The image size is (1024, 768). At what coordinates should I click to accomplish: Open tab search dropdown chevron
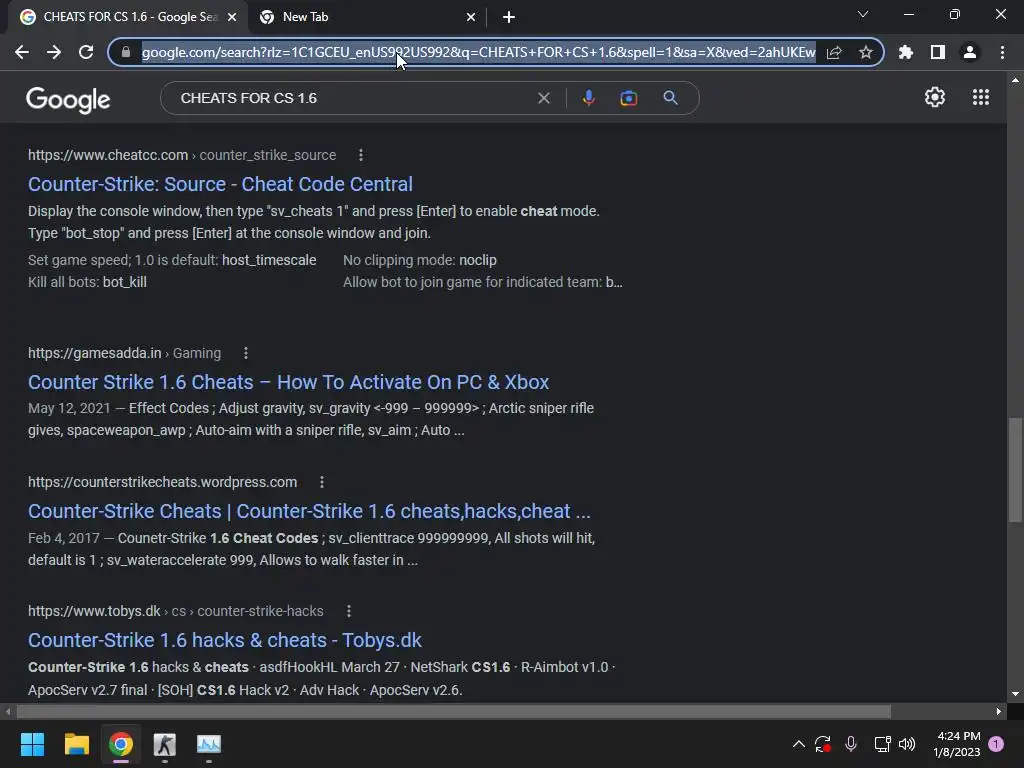click(x=863, y=14)
